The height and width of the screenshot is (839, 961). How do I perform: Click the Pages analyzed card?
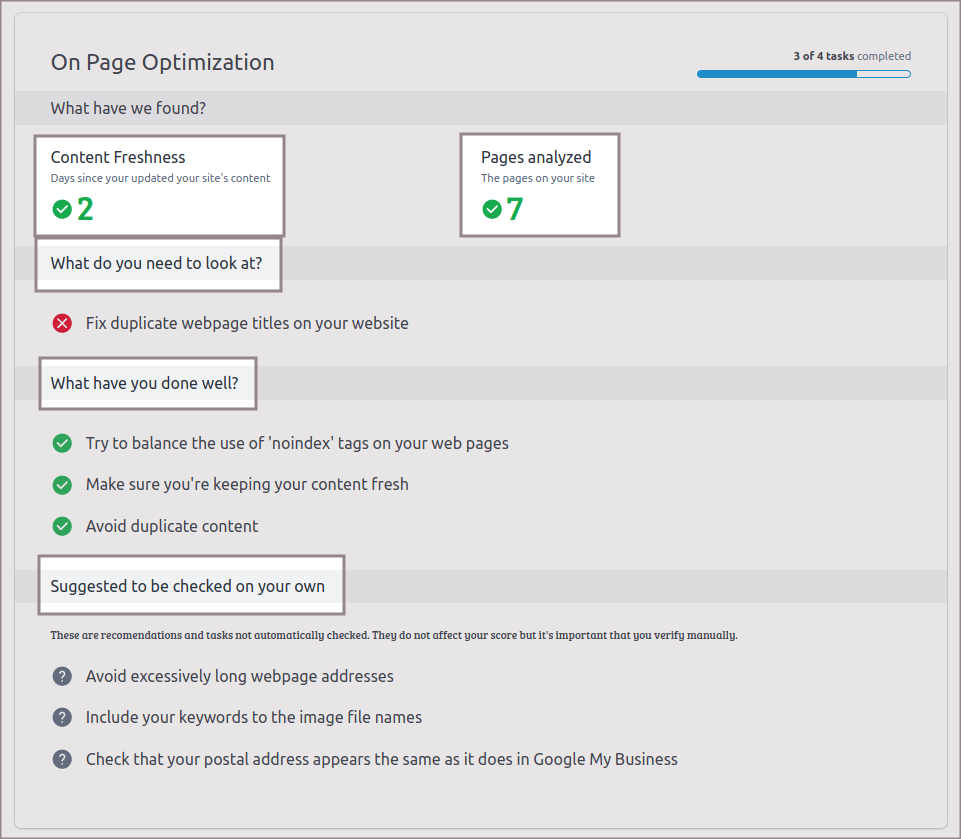point(539,184)
